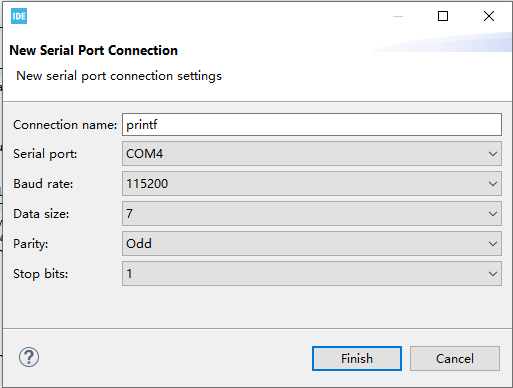Open the Stop bits dropdown showing 1
The height and width of the screenshot is (388, 513).
pos(312,274)
